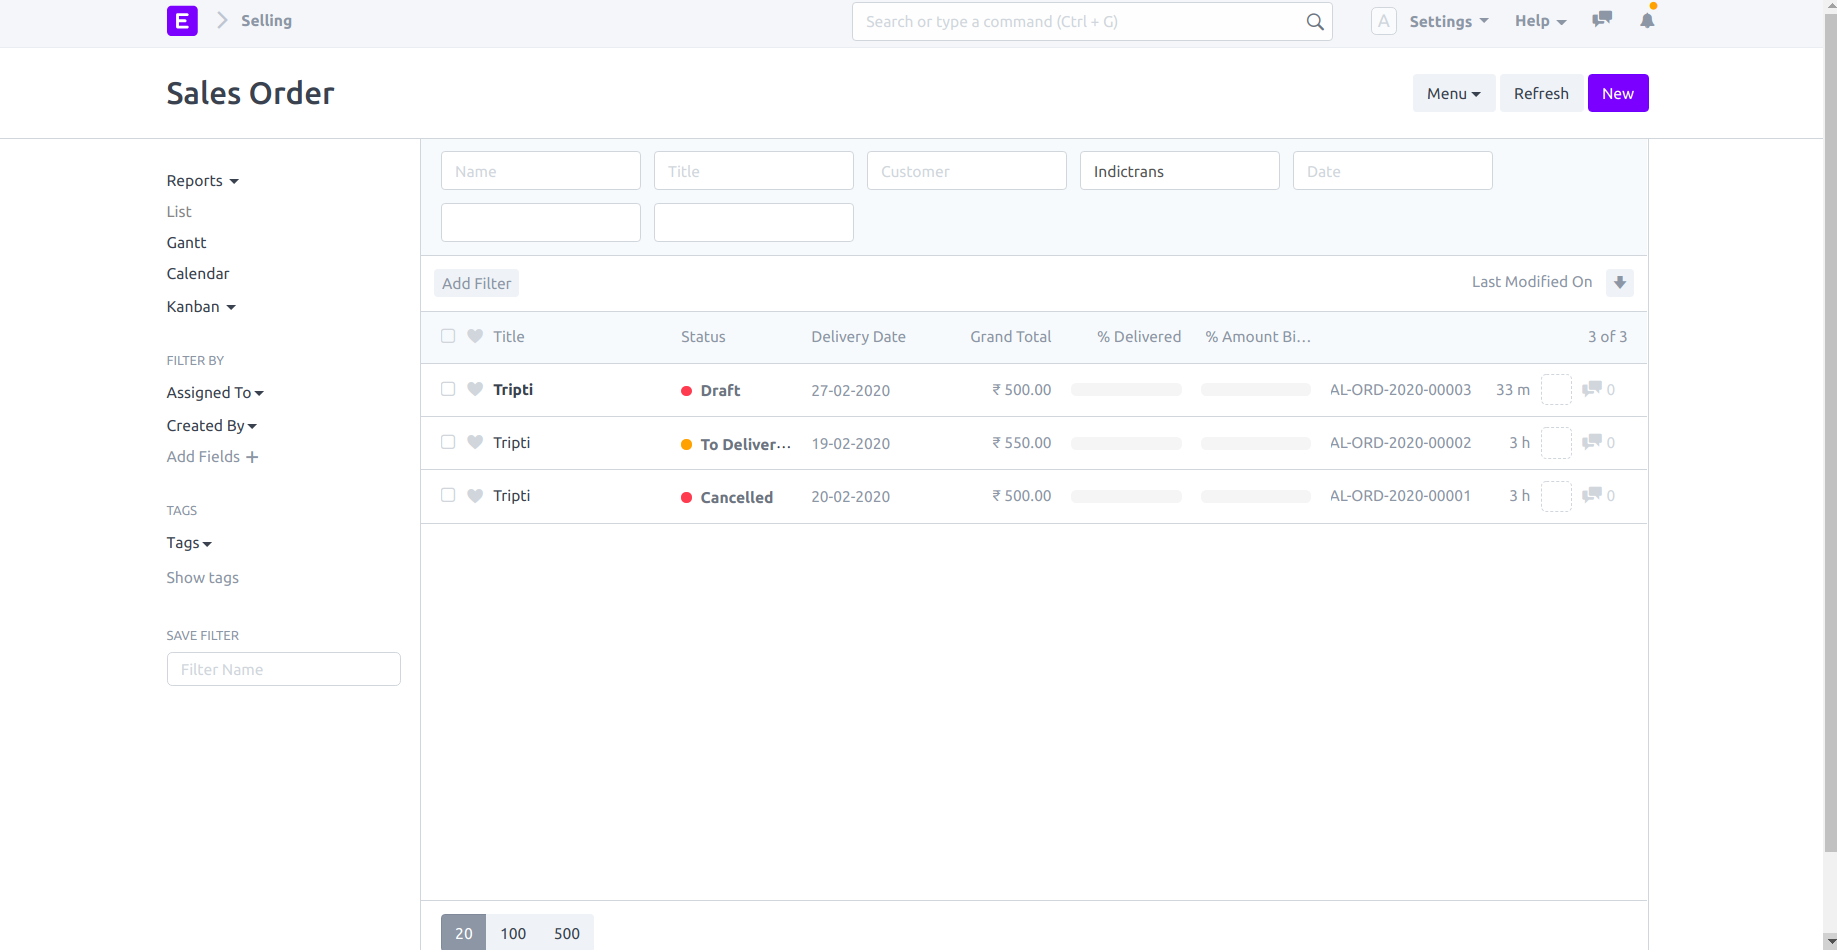Image resolution: width=1837 pixels, height=950 pixels.
Task: Click the % Delivered progress bar
Action: (1125, 389)
